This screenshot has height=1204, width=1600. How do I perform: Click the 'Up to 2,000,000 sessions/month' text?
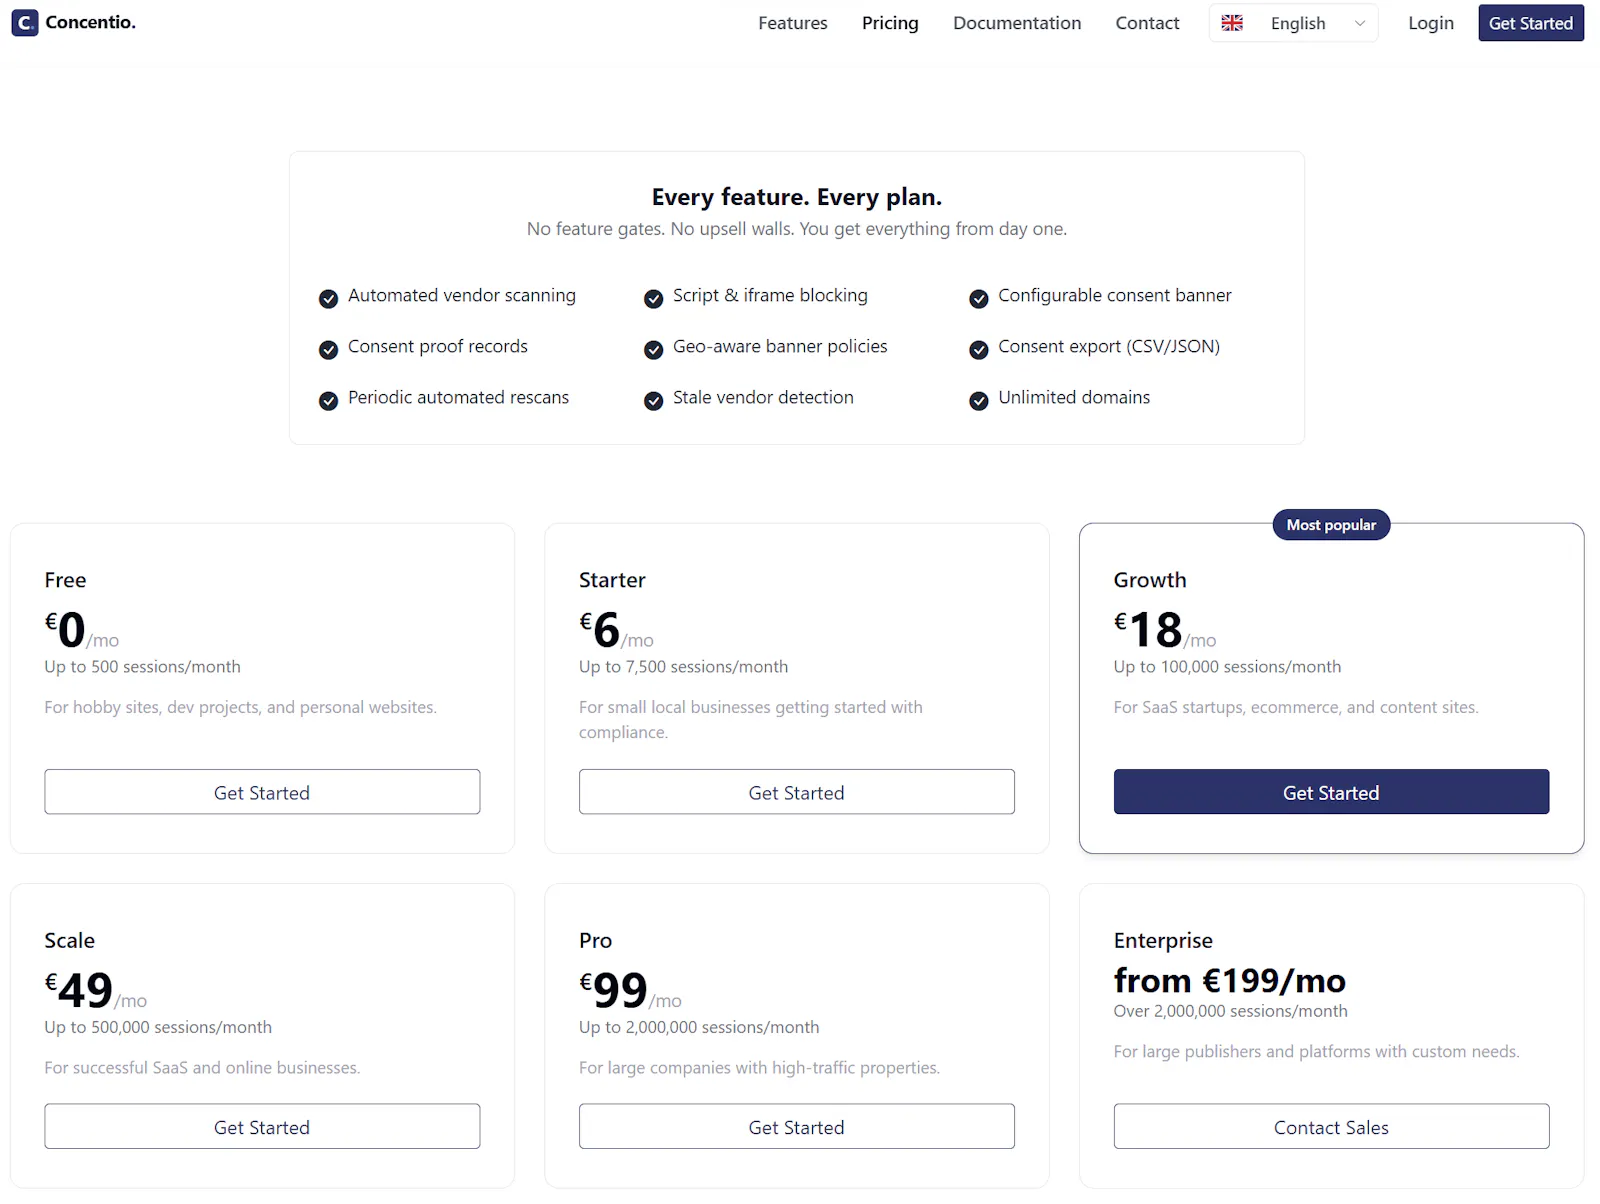pyautogui.click(x=699, y=1027)
